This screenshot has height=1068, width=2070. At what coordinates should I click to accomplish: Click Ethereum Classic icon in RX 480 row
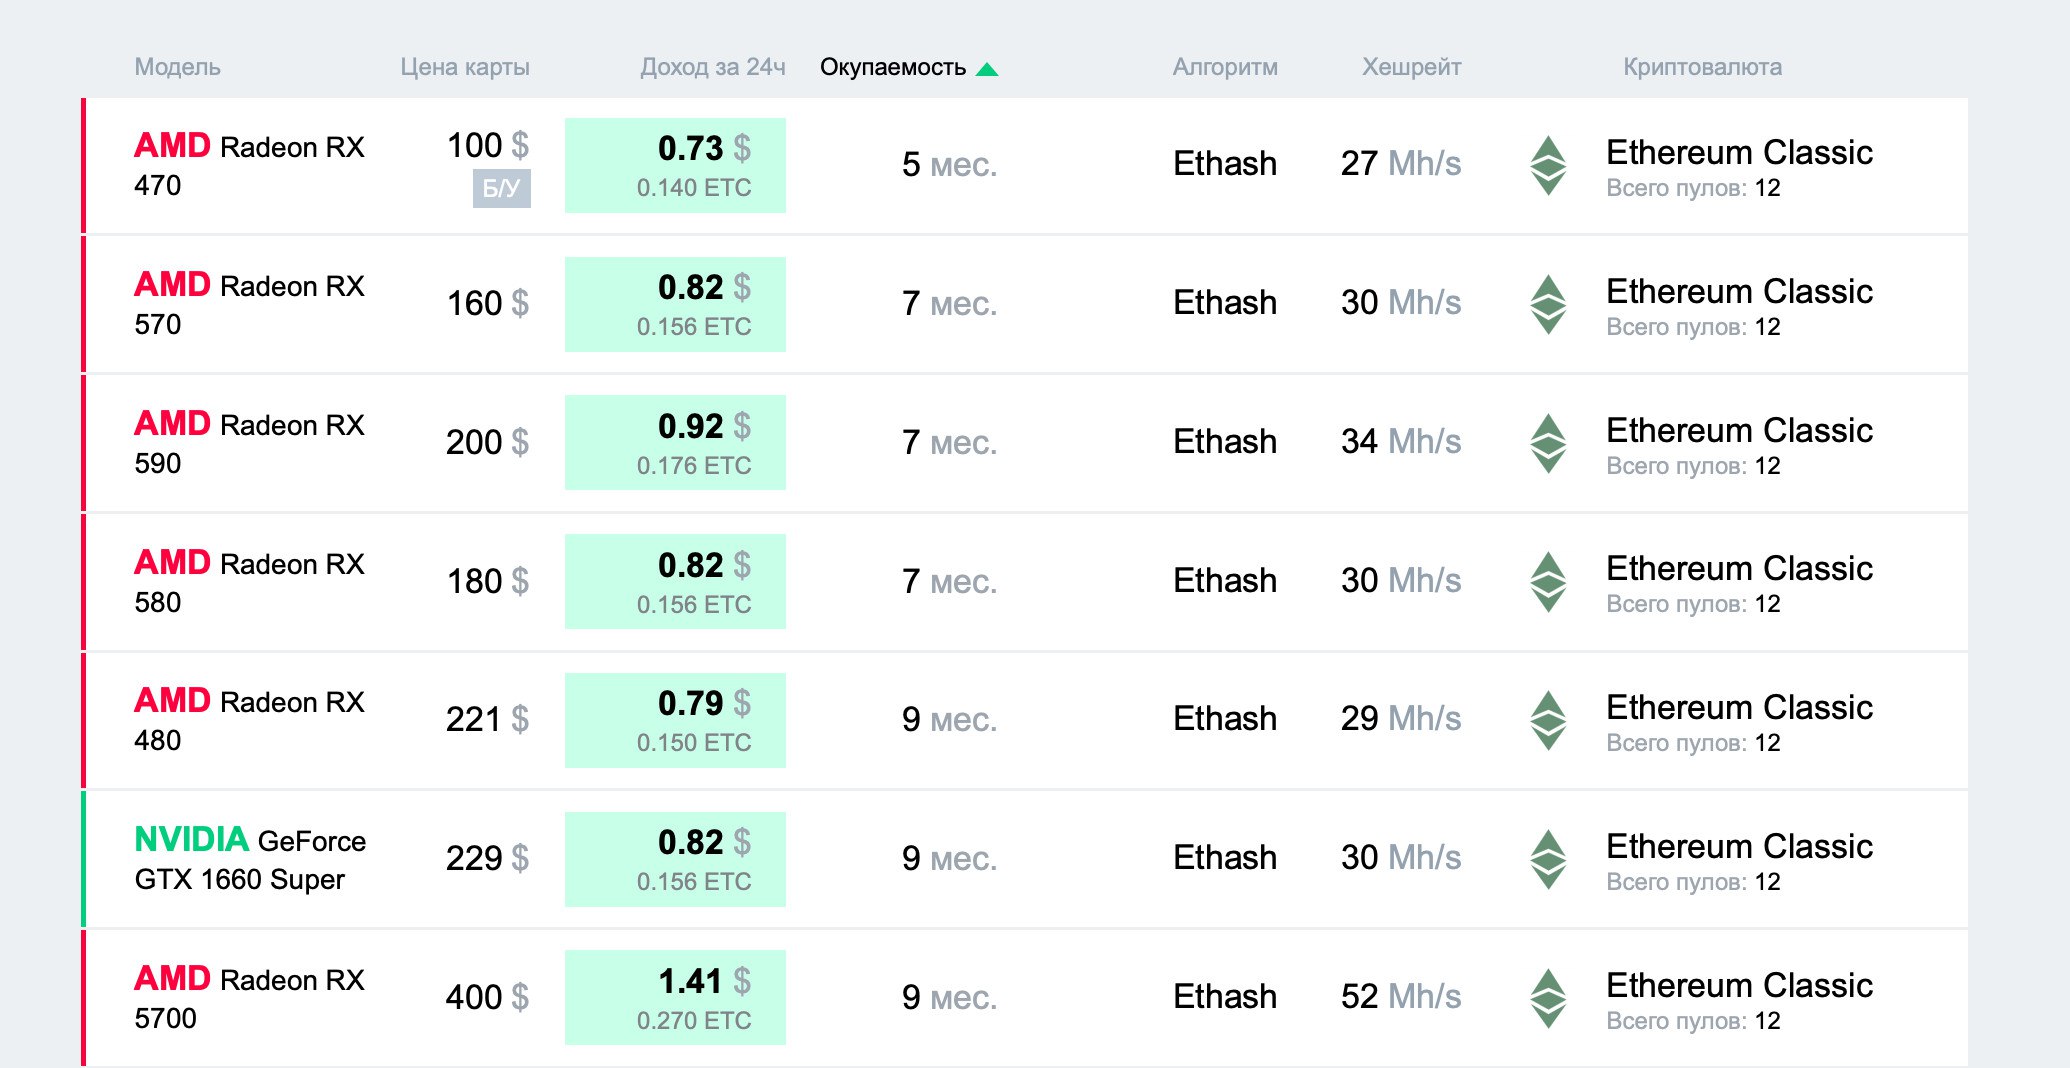coord(1548,720)
